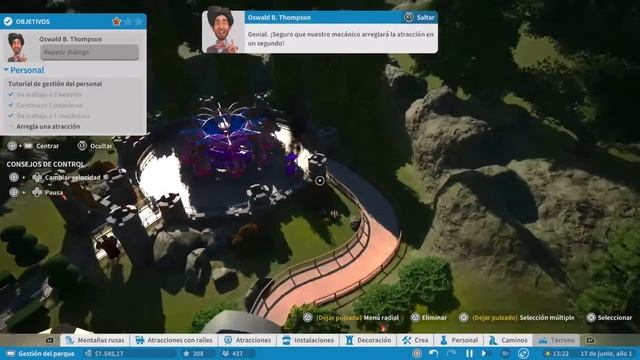Click the dialogue text about the mechanic

pyautogui.click(x=340, y=39)
